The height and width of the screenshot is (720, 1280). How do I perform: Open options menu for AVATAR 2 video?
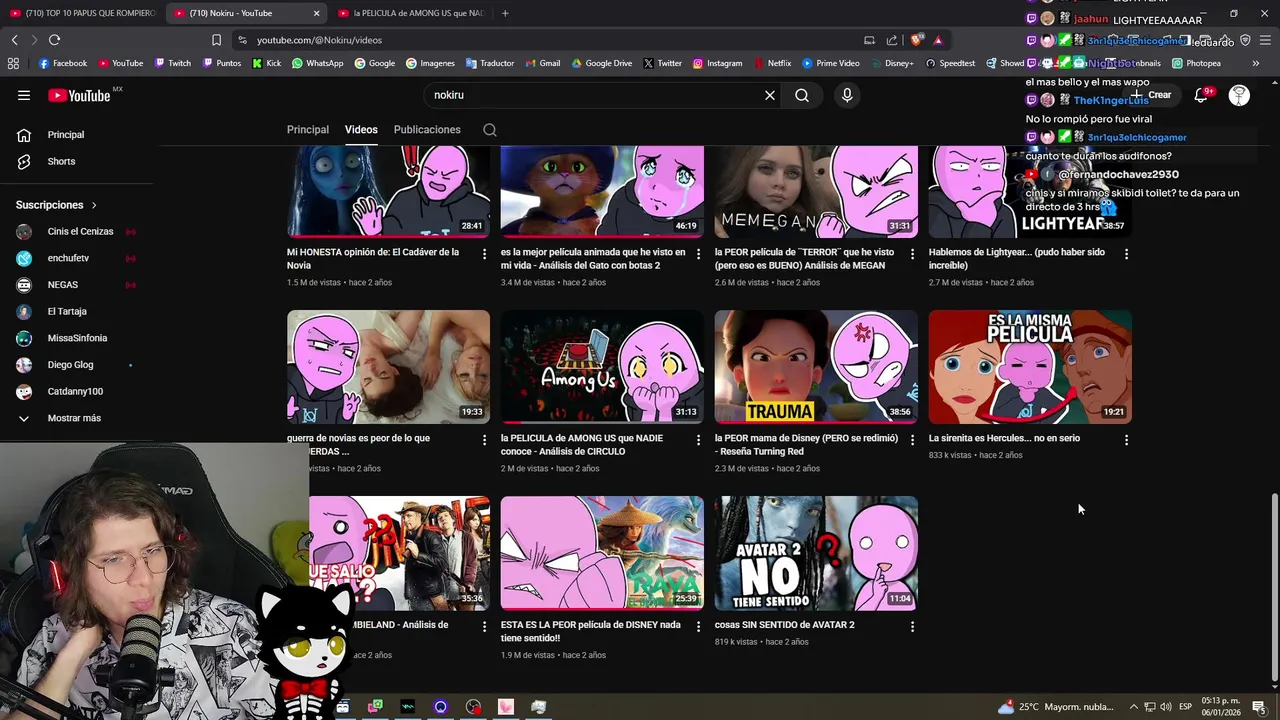[912, 626]
